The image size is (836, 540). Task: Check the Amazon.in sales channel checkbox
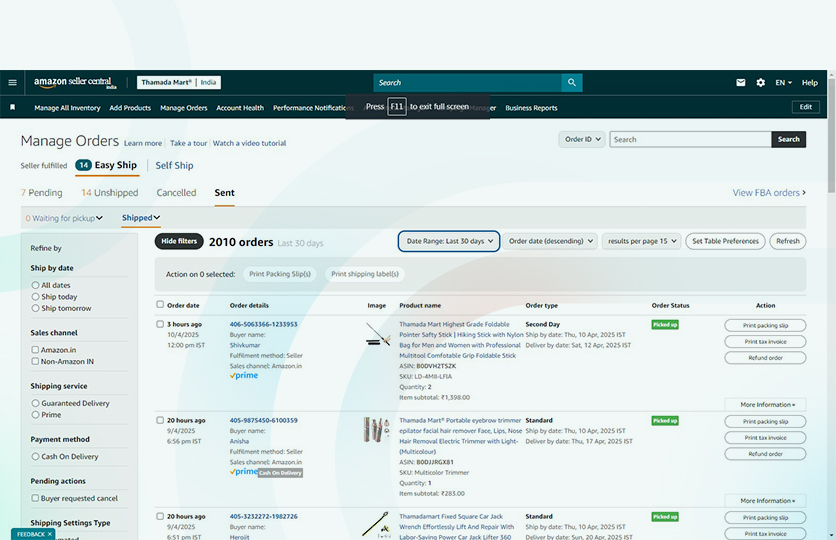(36, 350)
